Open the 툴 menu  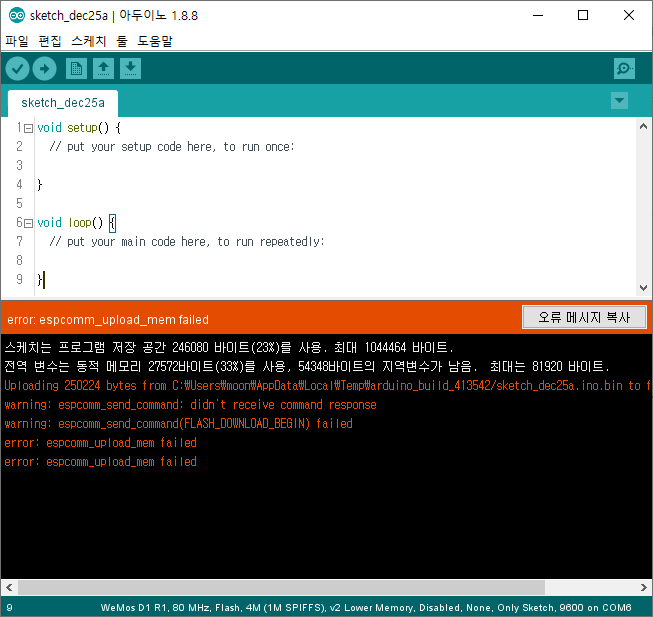pyautogui.click(x=122, y=41)
